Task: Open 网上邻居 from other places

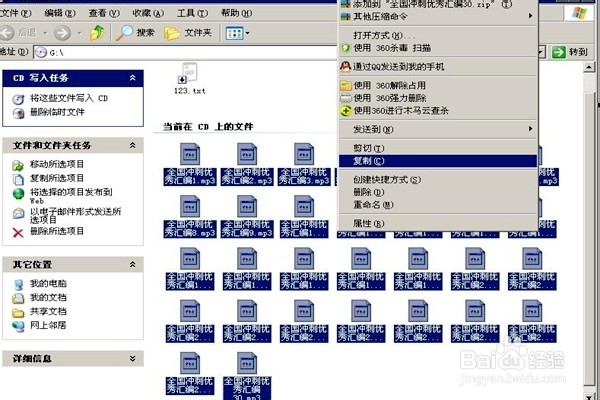Action: (x=48, y=325)
